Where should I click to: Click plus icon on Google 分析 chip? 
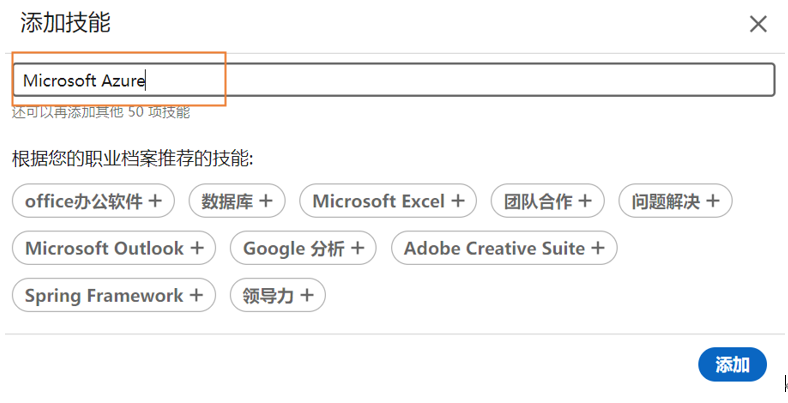click(357, 248)
